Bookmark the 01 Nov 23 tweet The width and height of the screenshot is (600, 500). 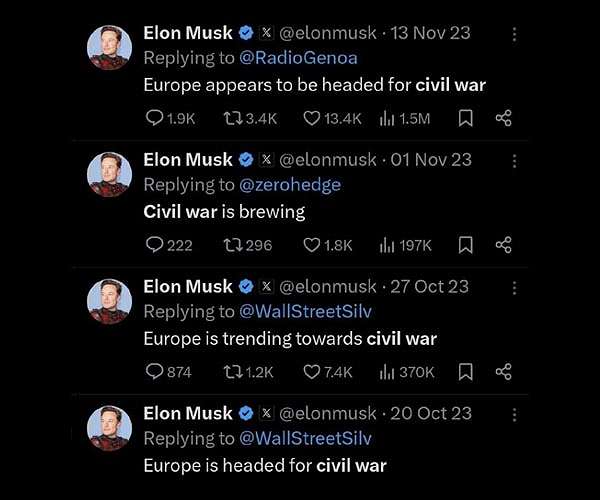tap(465, 245)
